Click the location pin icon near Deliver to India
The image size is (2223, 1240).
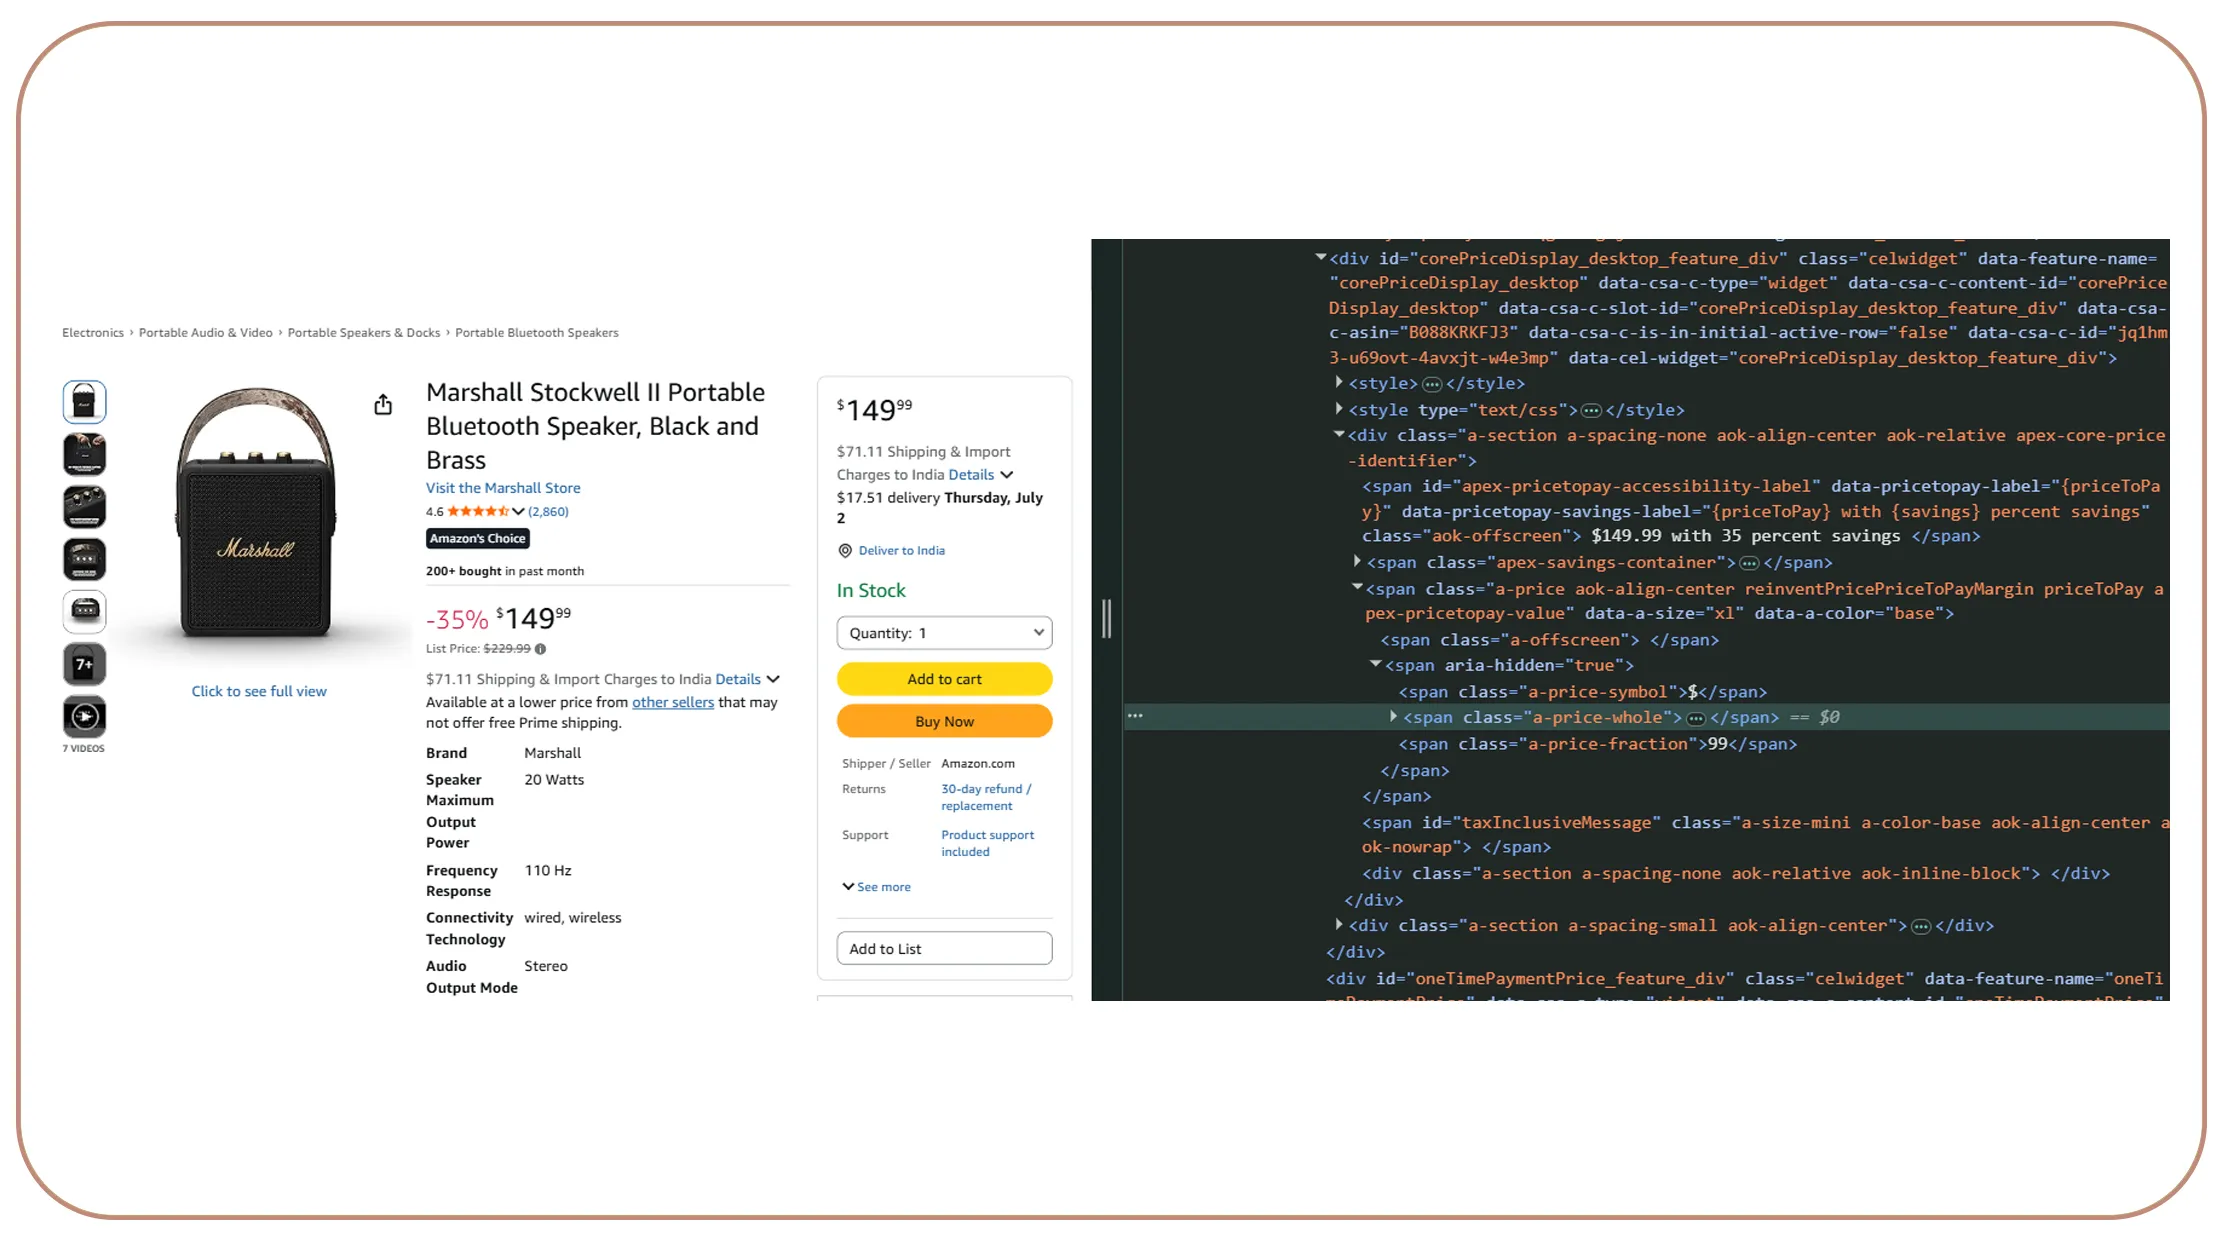pos(845,551)
